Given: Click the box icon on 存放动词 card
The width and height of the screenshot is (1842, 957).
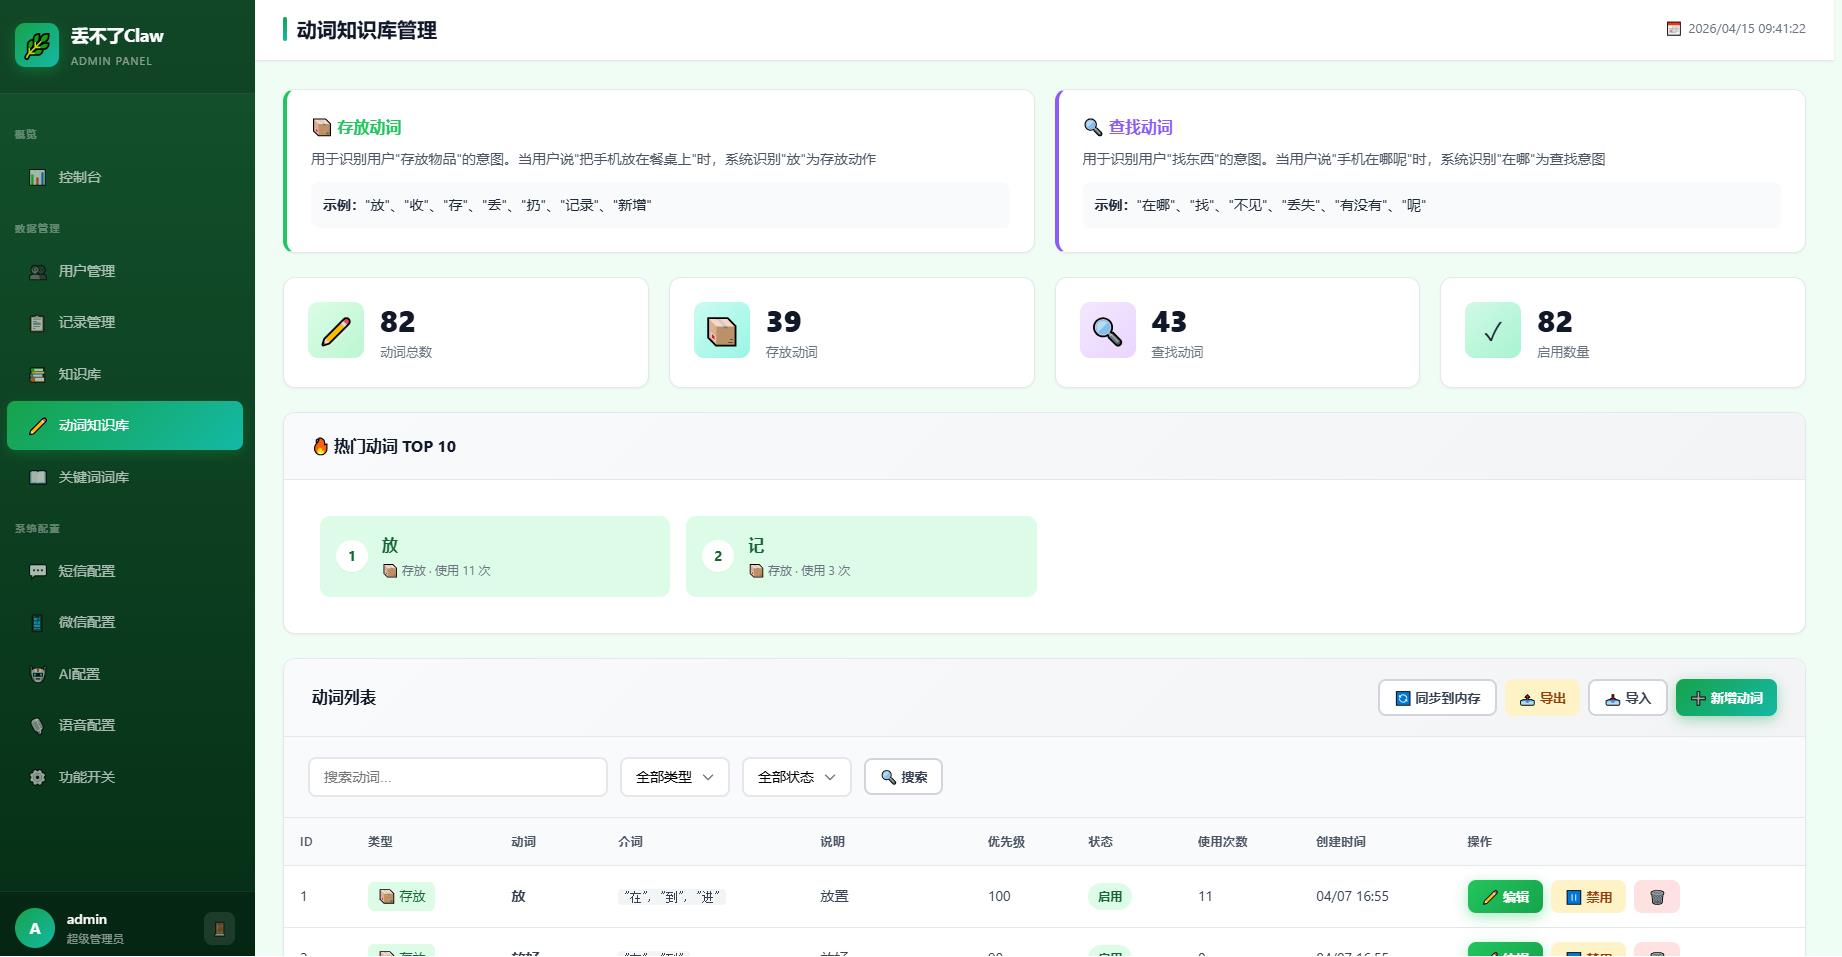Looking at the screenshot, I should 721,330.
